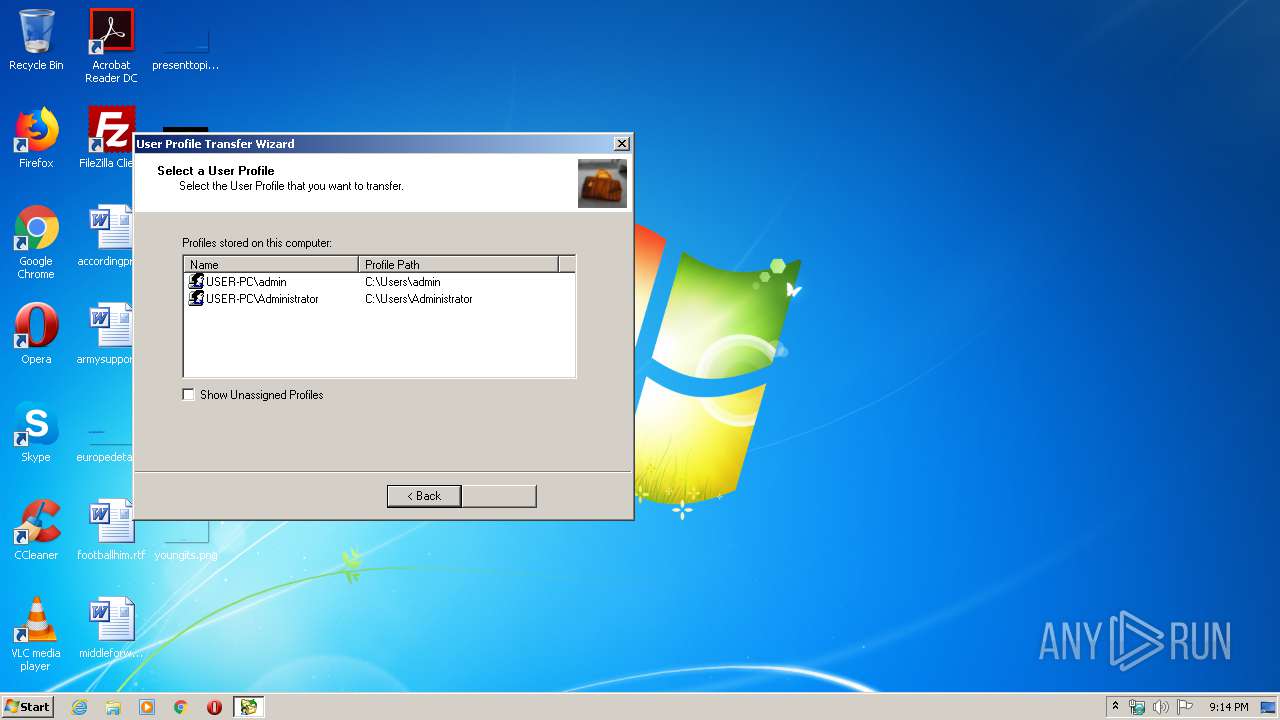This screenshot has height=720, width=1280.
Task: Launch Skype from the desktop
Action: click(x=36, y=432)
